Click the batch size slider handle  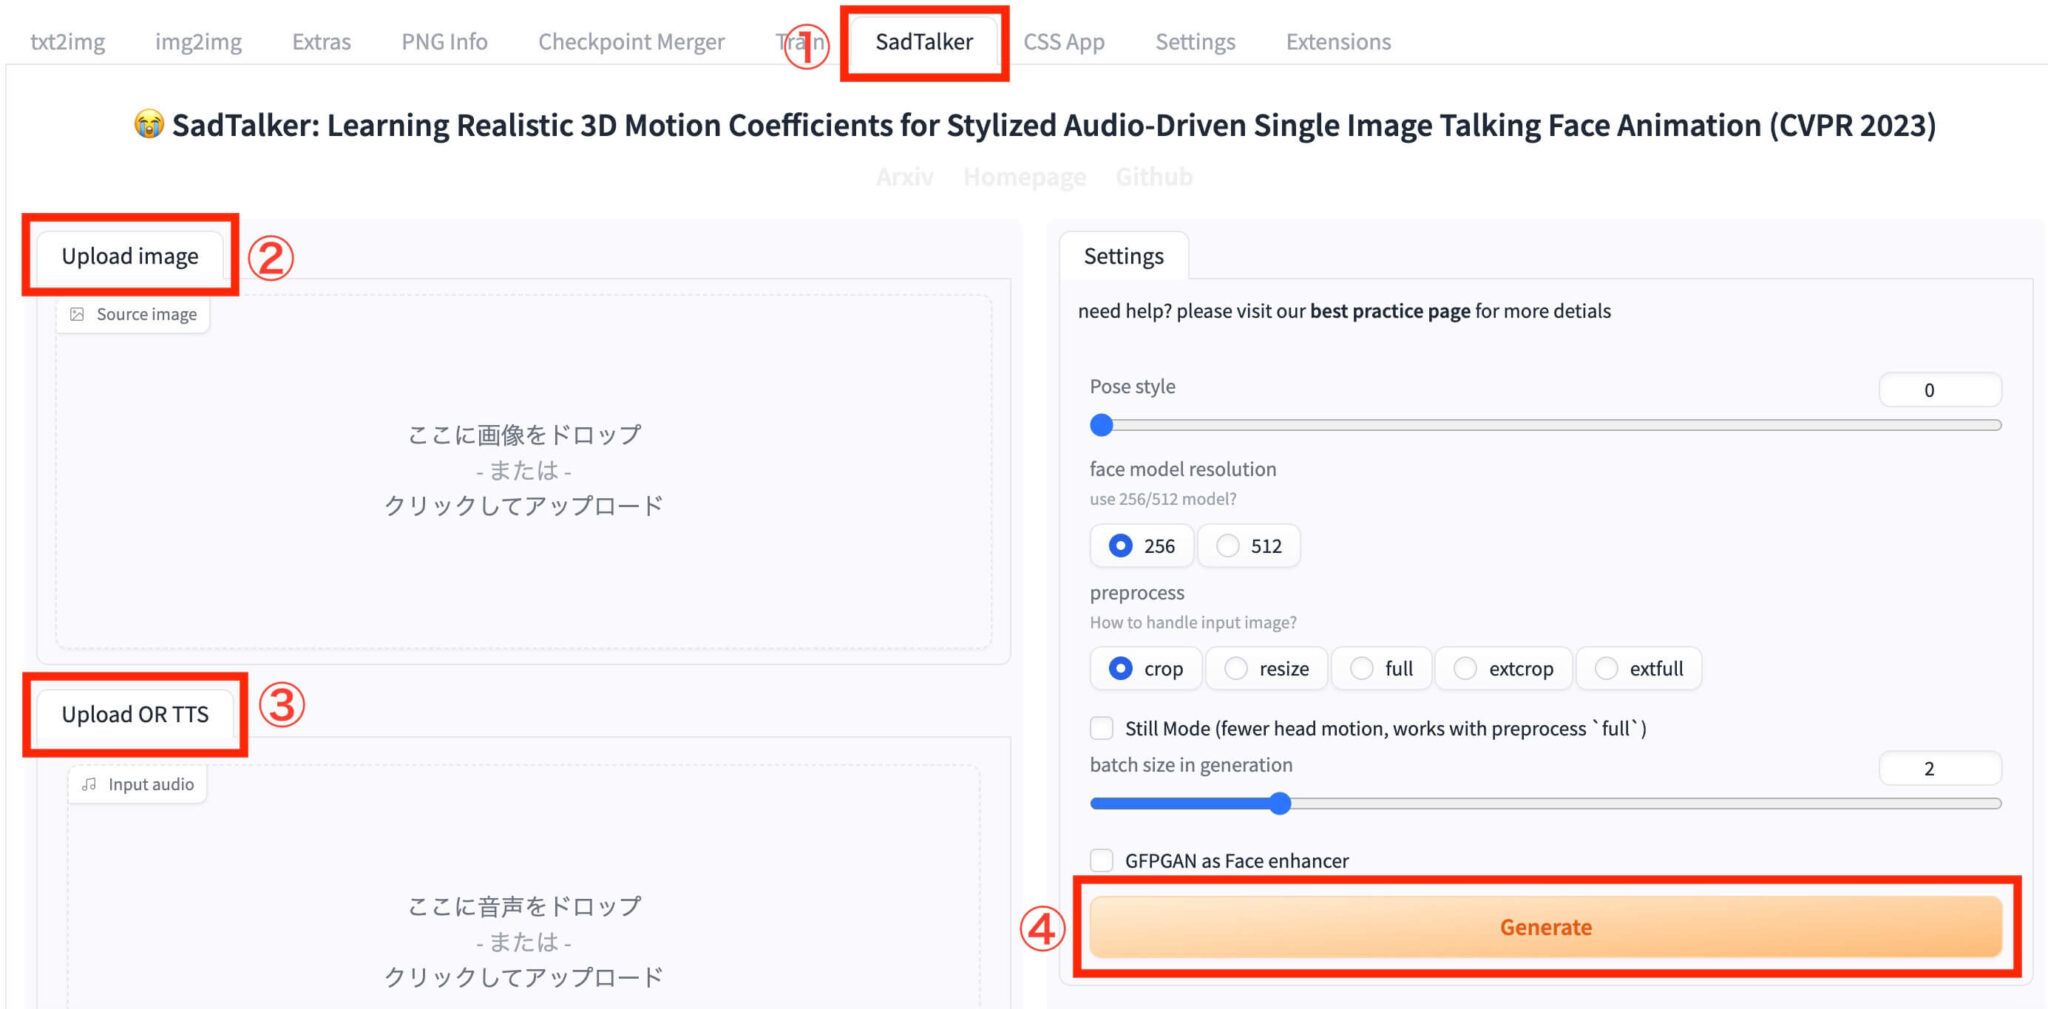click(1281, 803)
